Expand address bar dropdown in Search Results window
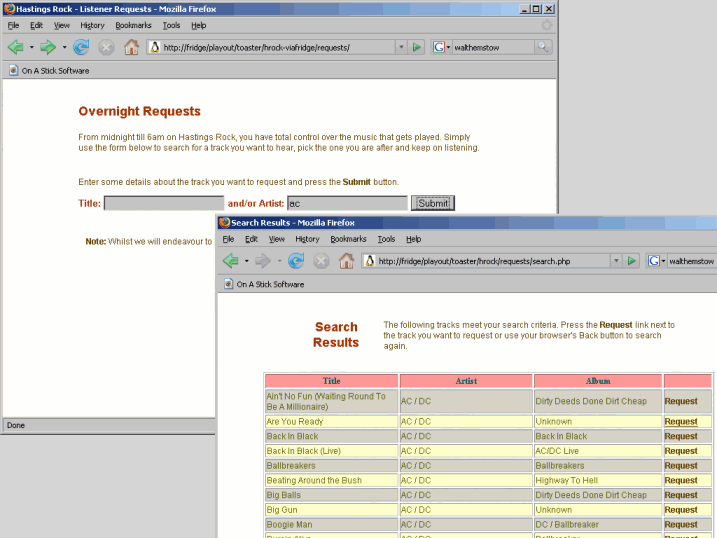This screenshot has height=538, width=717. pos(616,261)
